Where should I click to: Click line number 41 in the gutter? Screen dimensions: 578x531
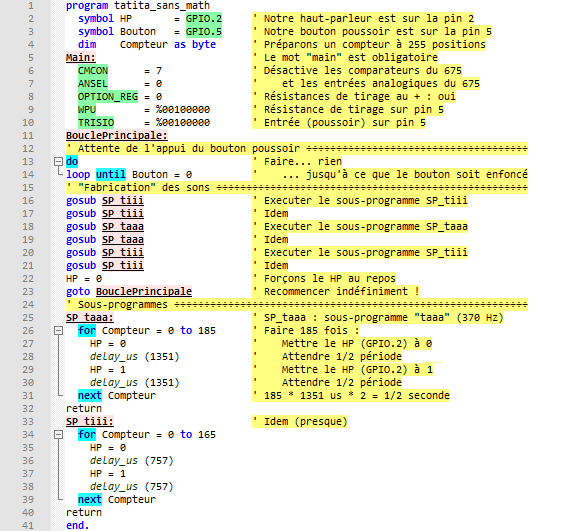(x=28, y=525)
